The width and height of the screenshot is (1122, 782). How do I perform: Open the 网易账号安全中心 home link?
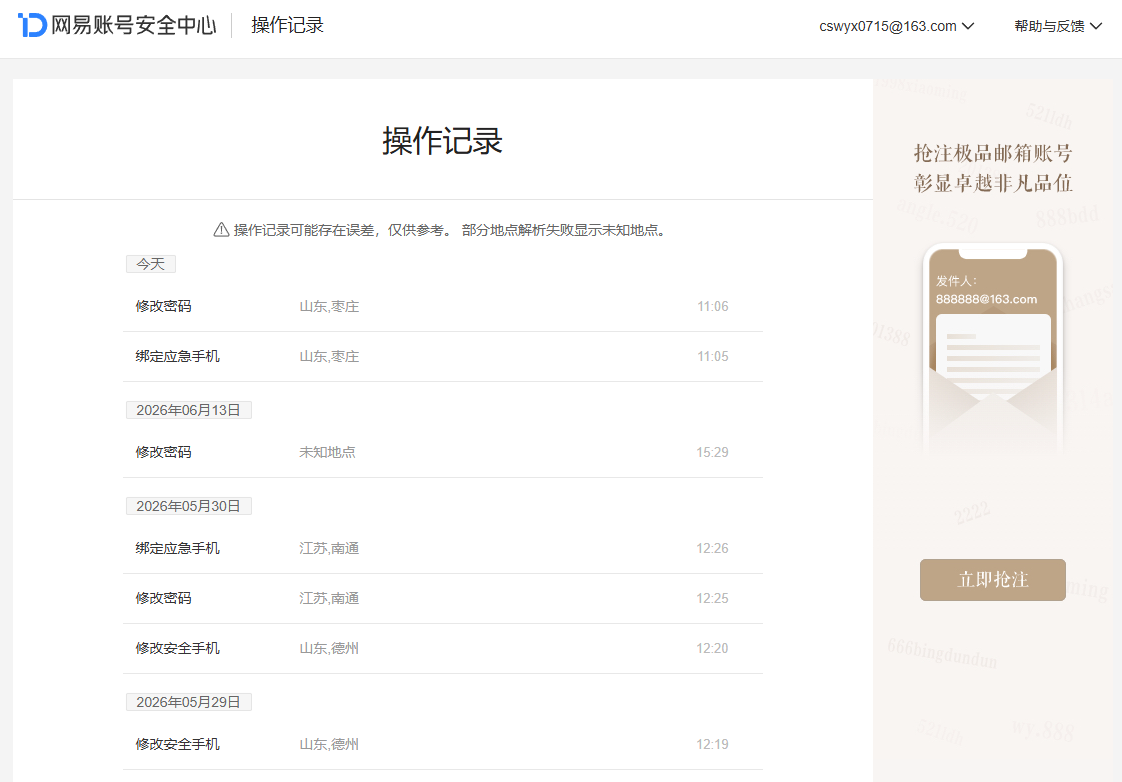(x=133, y=25)
